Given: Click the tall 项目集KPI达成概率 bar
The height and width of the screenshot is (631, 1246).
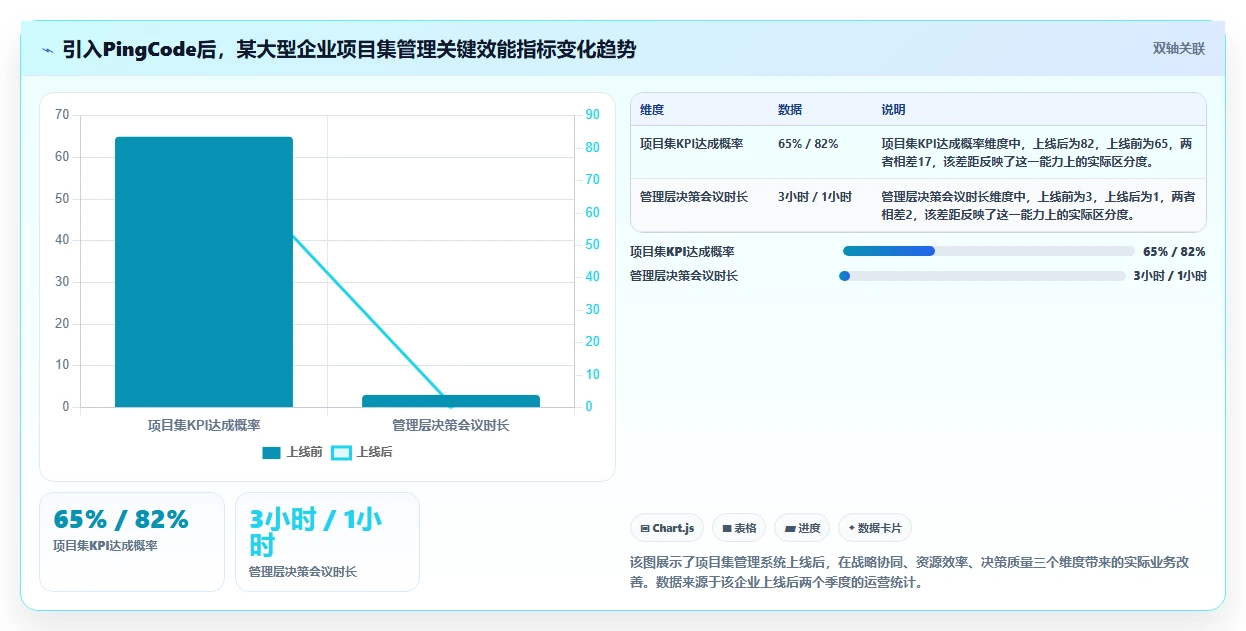Looking at the screenshot, I should 204,272.
